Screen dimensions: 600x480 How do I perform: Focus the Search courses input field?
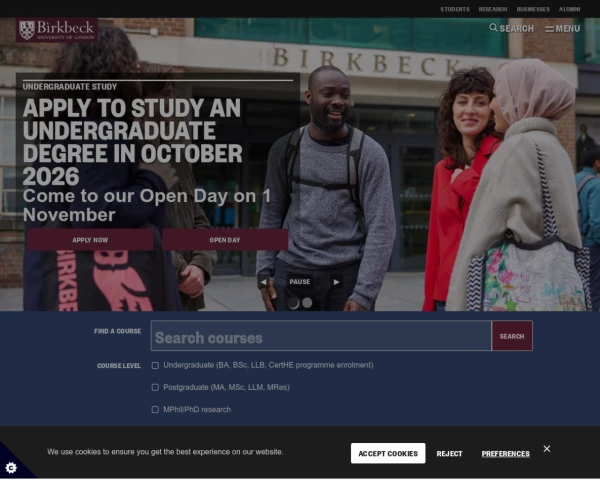click(x=321, y=336)
